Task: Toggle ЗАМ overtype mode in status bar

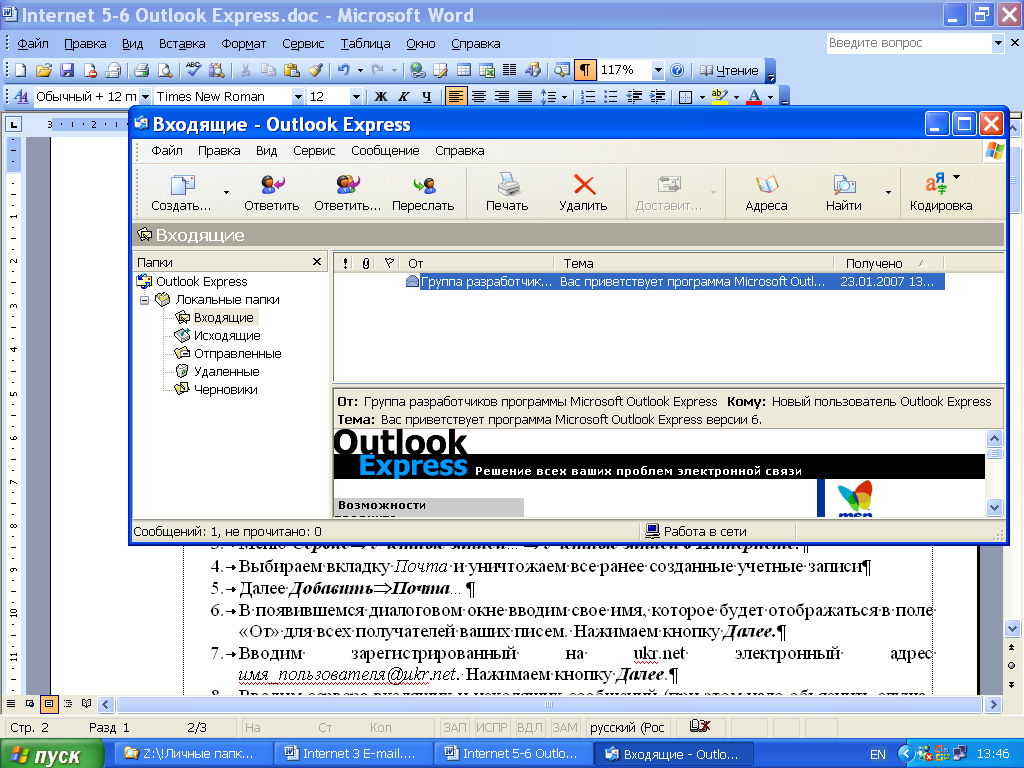Action: click(x=564, y=728)
